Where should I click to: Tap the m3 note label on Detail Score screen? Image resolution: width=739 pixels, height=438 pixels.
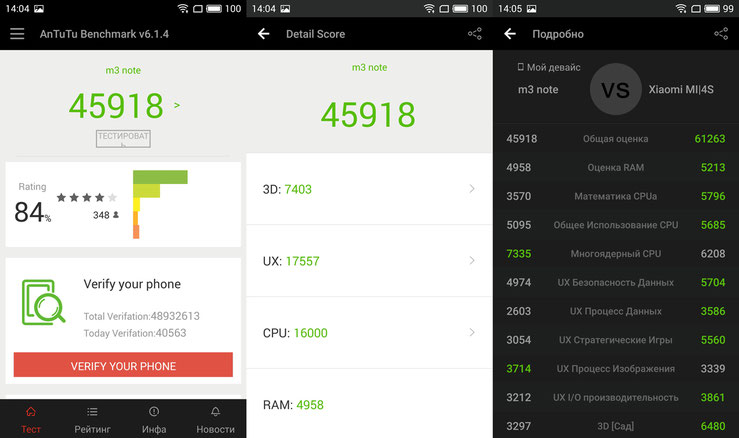point(370,67)
